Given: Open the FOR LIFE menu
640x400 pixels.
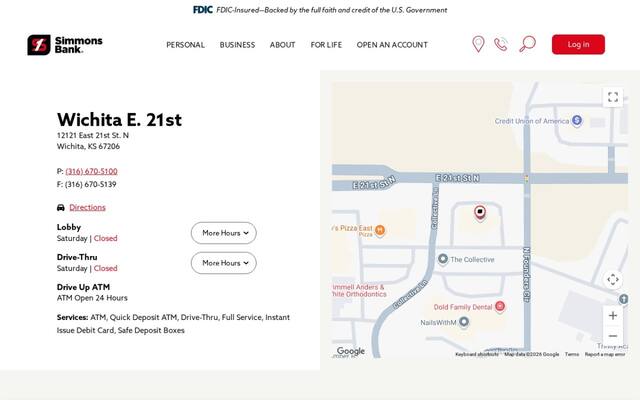Looking at the screenshot, I should pos(326,45).
